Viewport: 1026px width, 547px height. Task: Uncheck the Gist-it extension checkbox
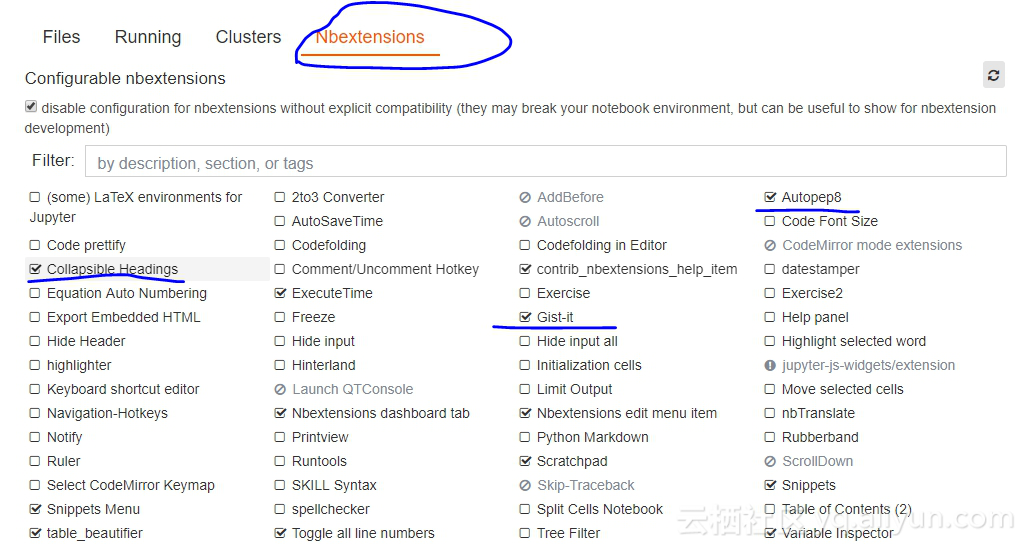pyautogui.click(x=525, y=318)
